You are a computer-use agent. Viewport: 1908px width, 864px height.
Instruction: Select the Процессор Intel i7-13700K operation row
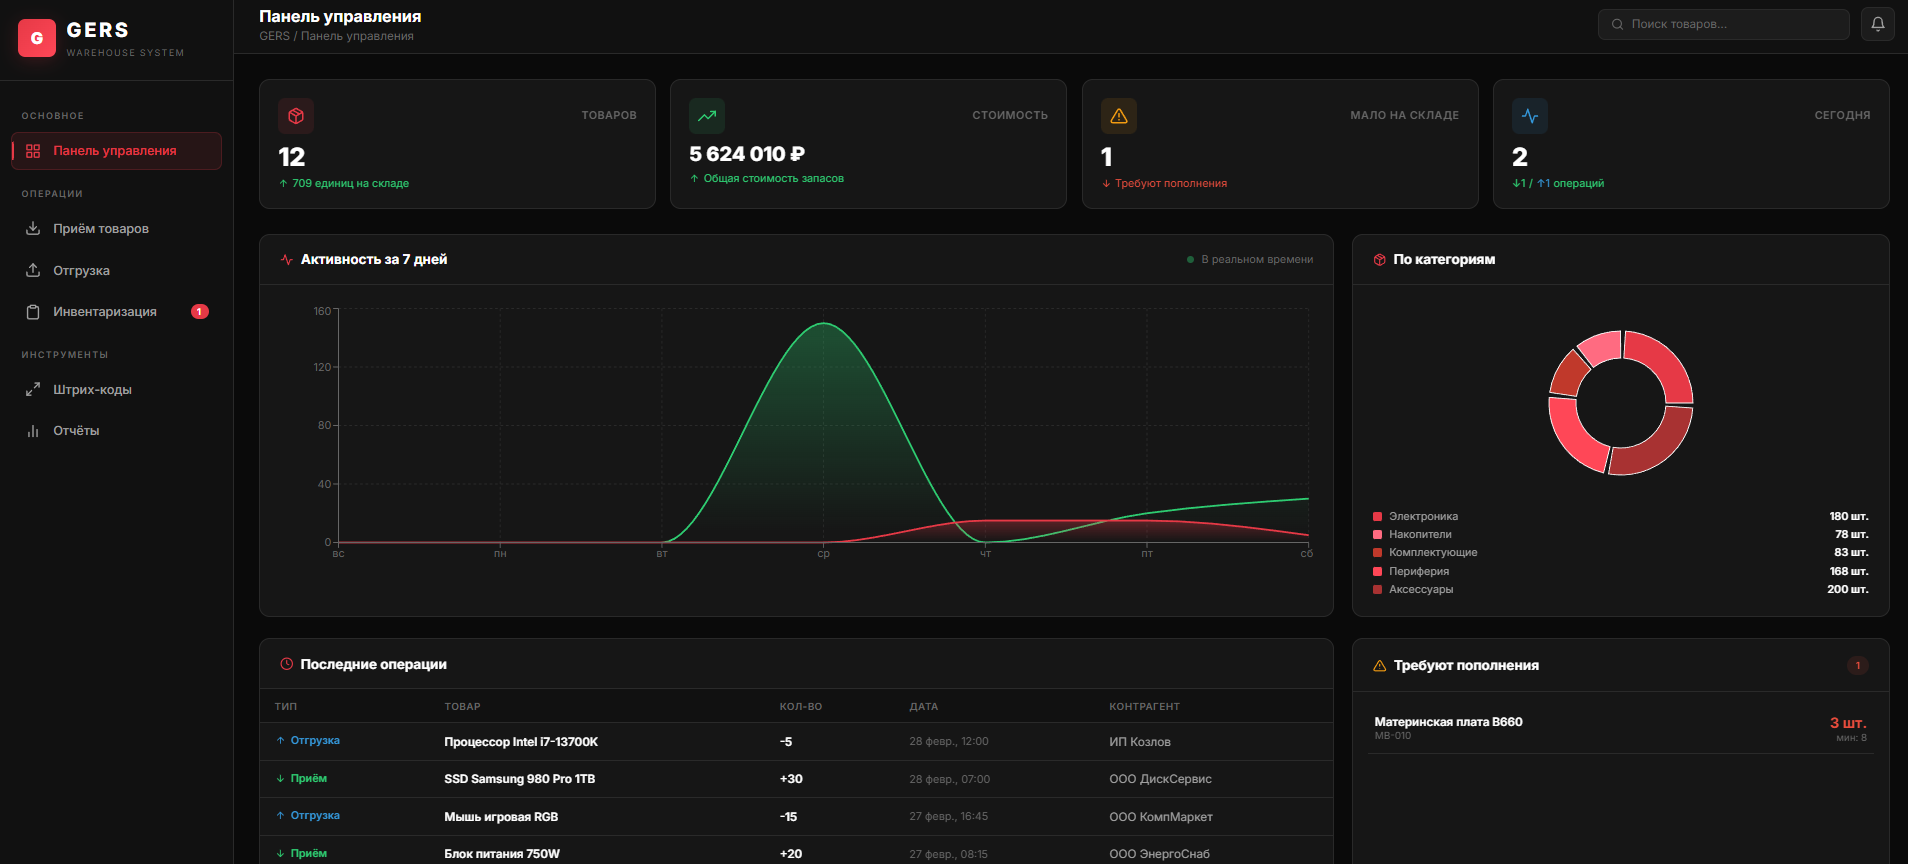click(x=520, y=742)
